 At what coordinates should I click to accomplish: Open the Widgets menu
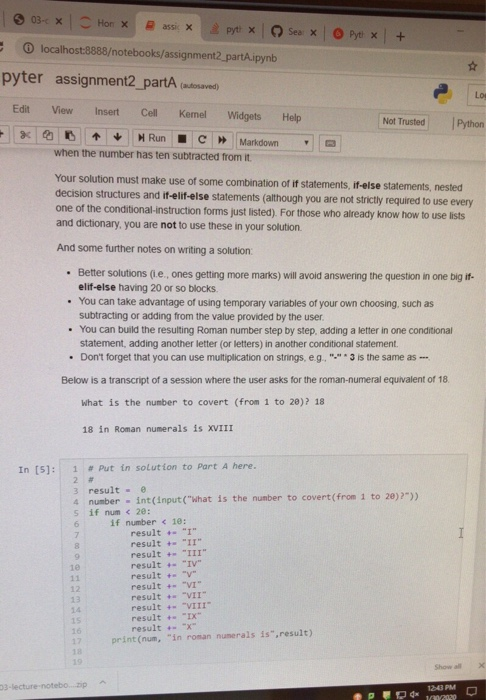(244, 116)
